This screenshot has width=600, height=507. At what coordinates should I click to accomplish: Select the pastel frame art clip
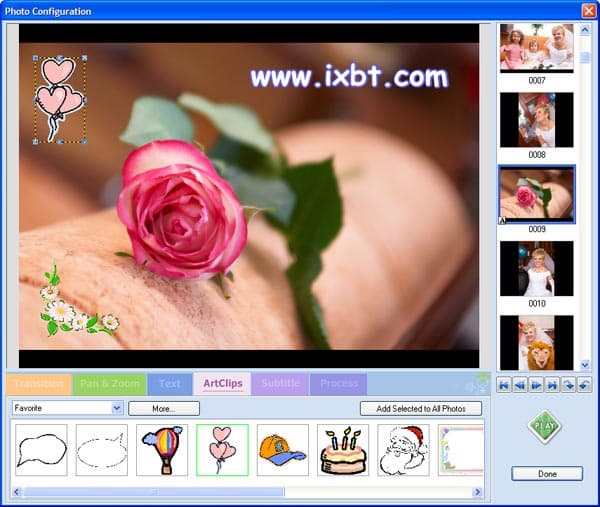coord(461,450)
